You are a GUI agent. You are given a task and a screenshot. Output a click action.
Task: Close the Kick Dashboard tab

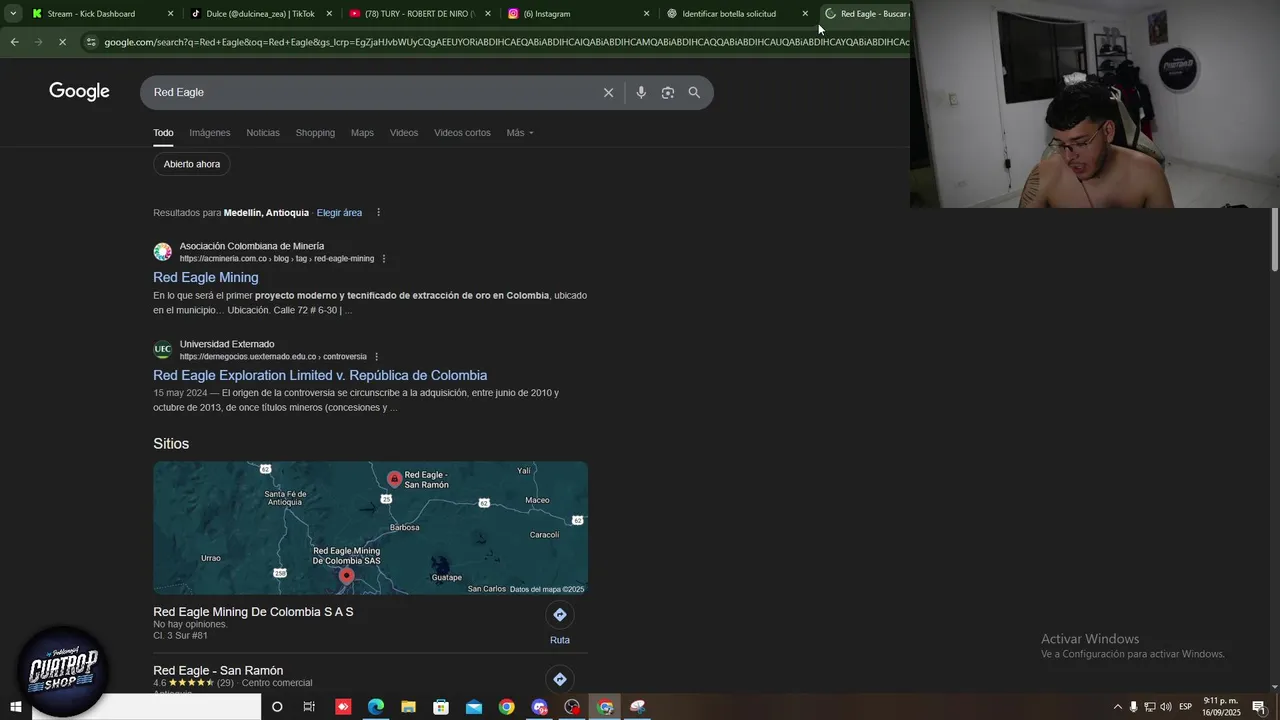click(170, 14)
